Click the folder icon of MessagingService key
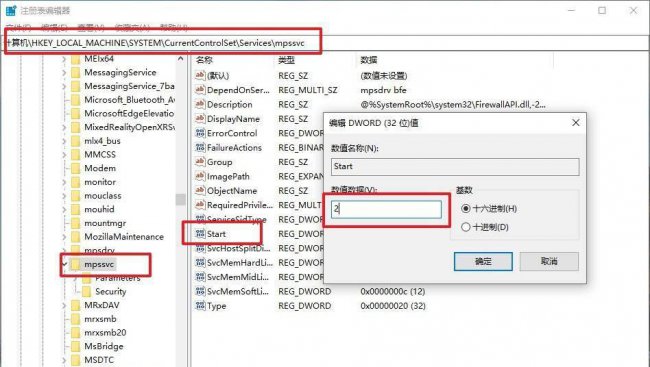This screenshot has height=367, width=650. click(x=75, y=73)
